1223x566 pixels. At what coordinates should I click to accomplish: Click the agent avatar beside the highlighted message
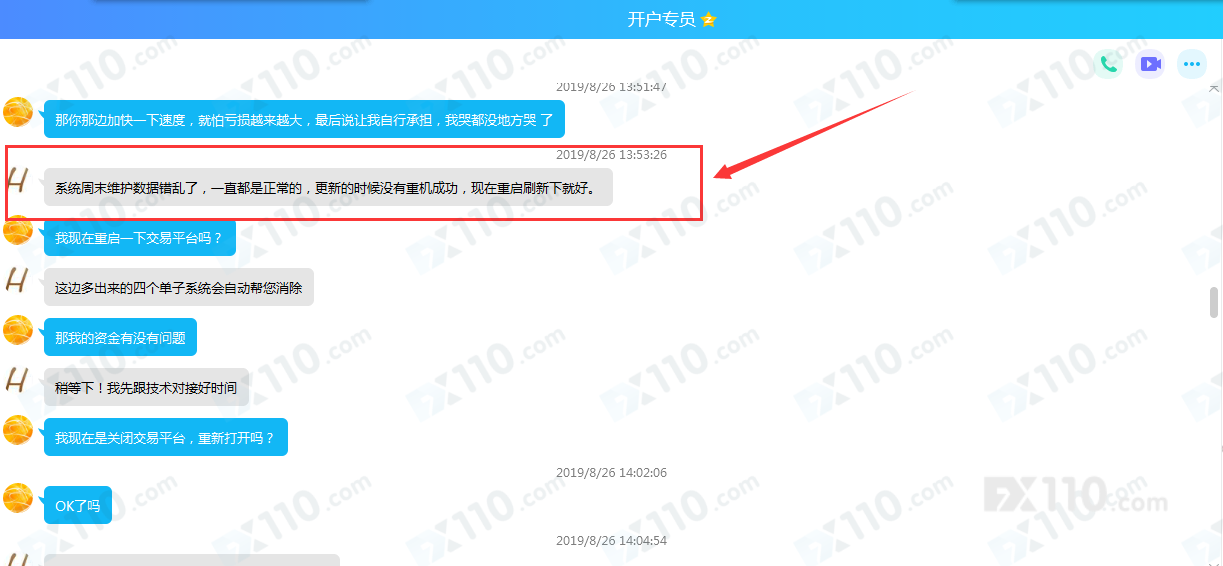tap(17, 181)
